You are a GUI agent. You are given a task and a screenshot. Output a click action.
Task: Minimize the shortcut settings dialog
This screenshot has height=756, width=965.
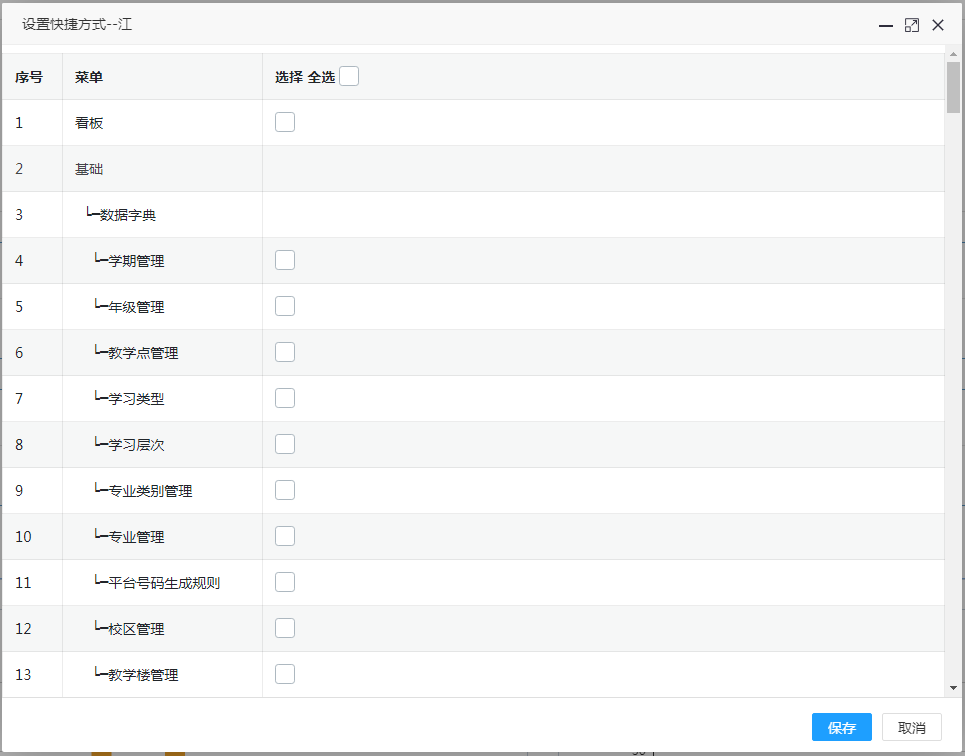click(x=886, y=26)
